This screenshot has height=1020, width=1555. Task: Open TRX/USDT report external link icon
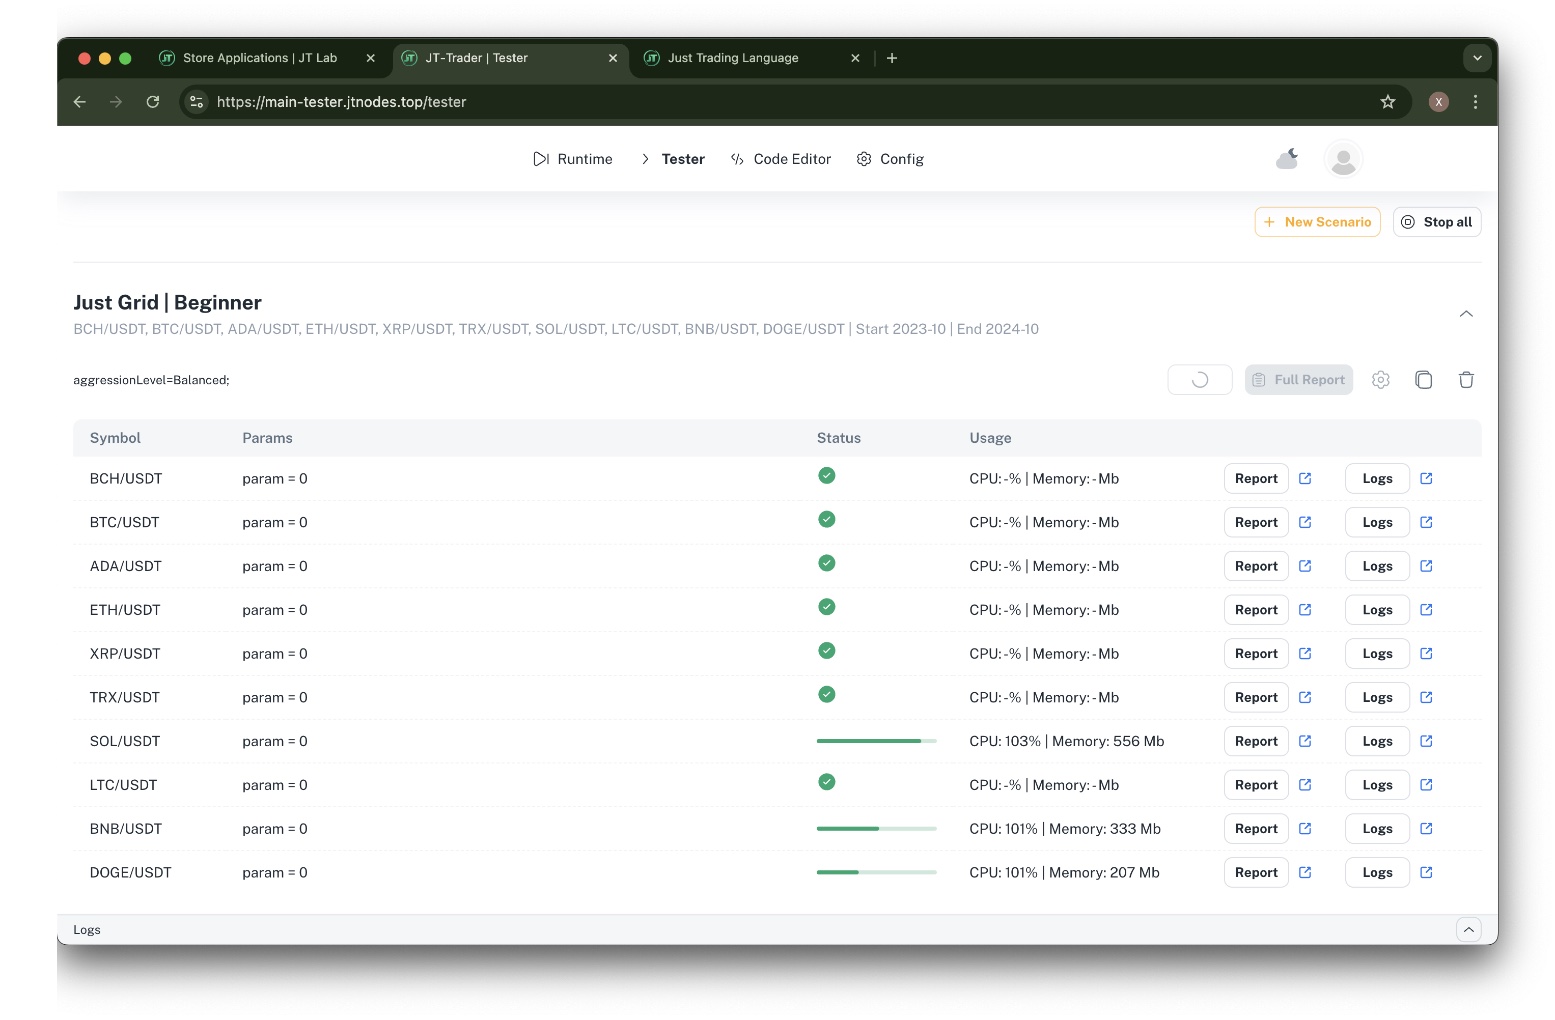point(1305,697)
